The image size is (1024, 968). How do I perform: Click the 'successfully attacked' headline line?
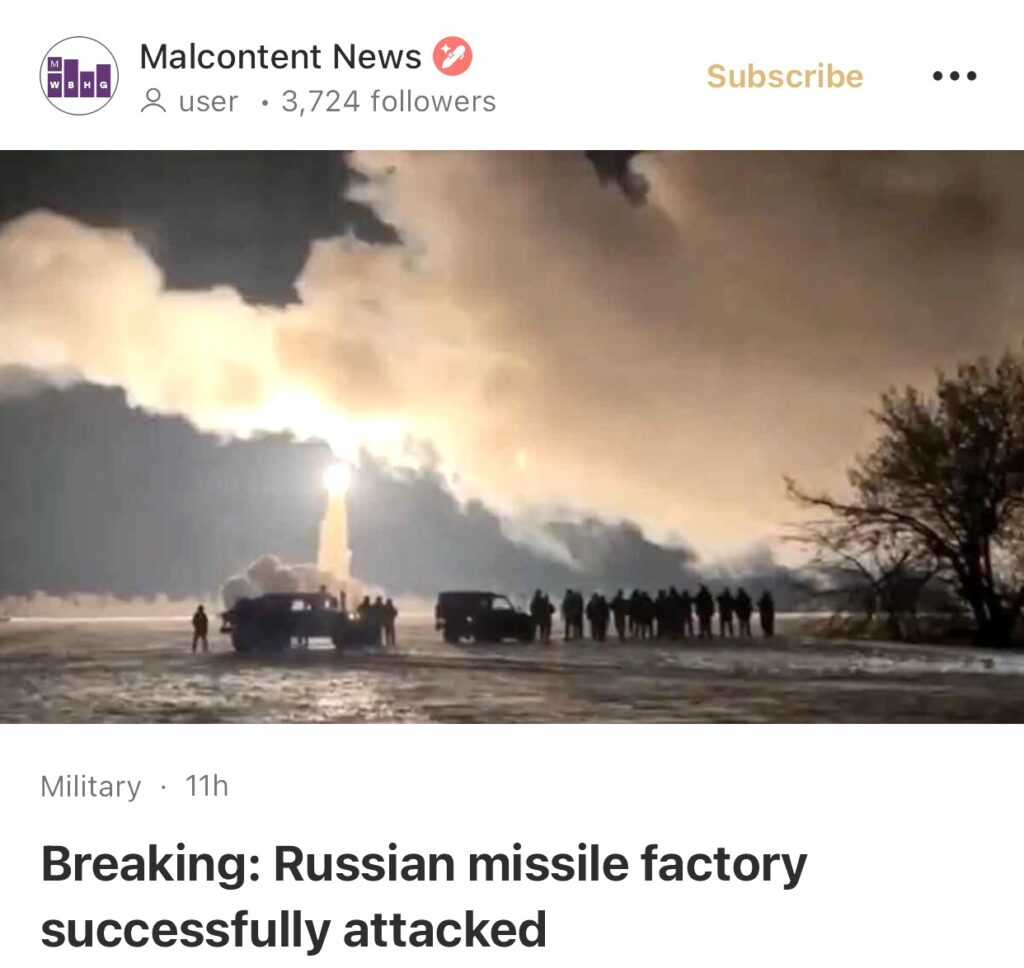tap(294, 929)
